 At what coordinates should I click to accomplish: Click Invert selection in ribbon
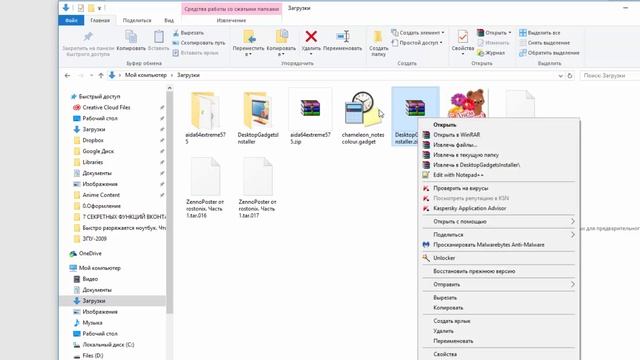tap(549, 53)
